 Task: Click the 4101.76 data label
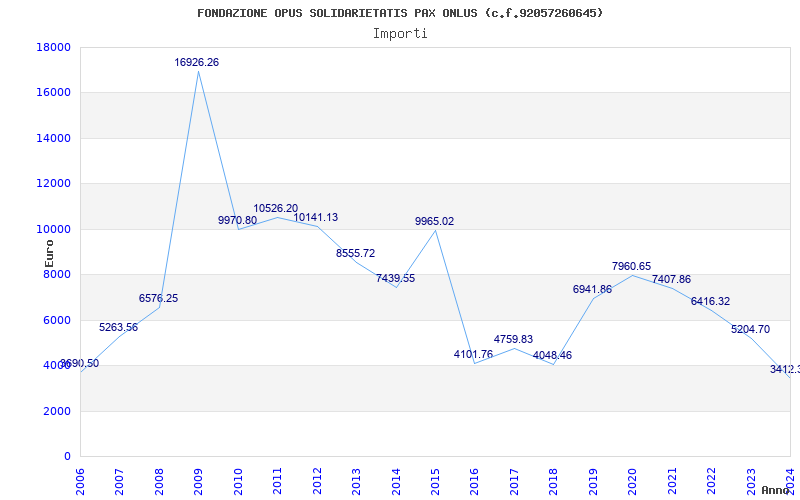[473, 354]
